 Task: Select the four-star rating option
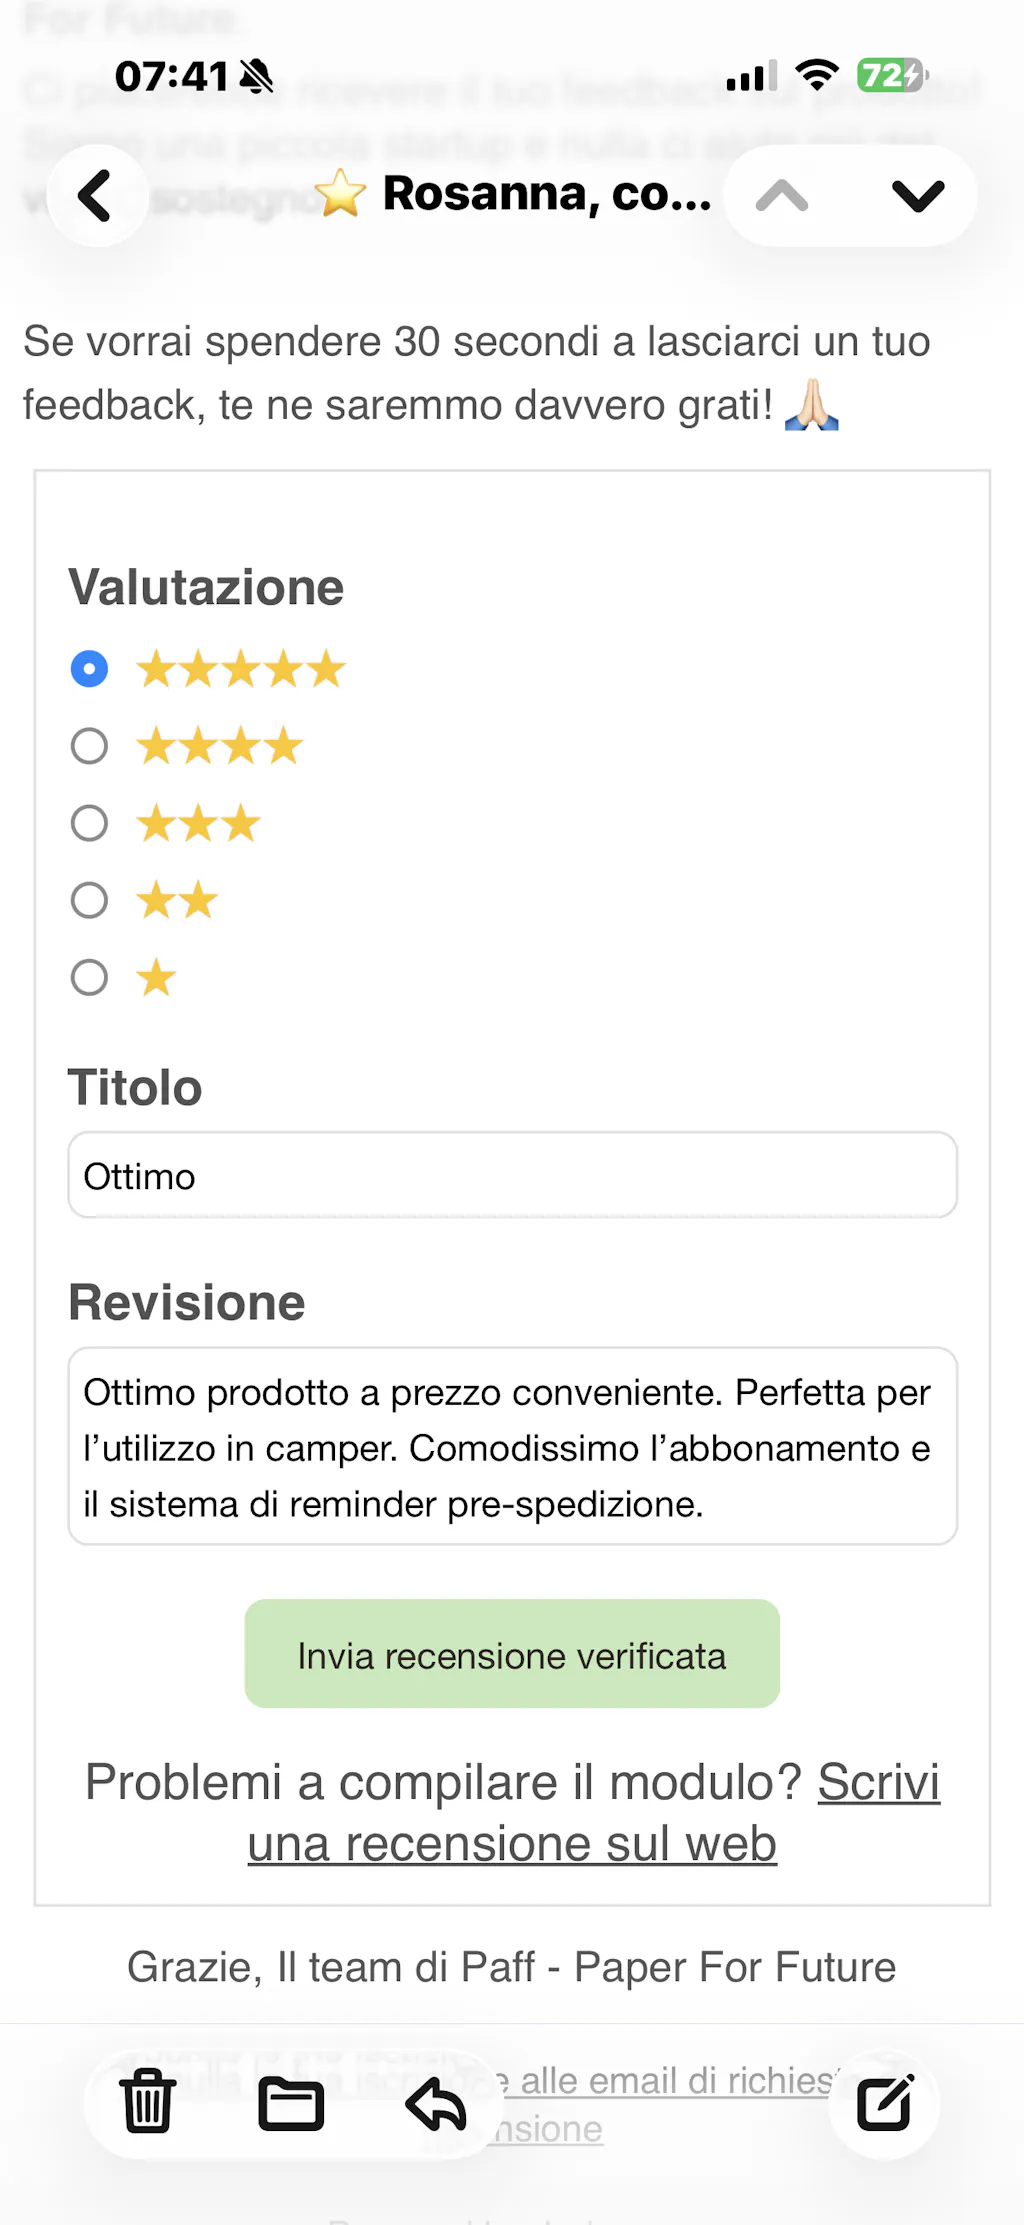click(90, 746)
